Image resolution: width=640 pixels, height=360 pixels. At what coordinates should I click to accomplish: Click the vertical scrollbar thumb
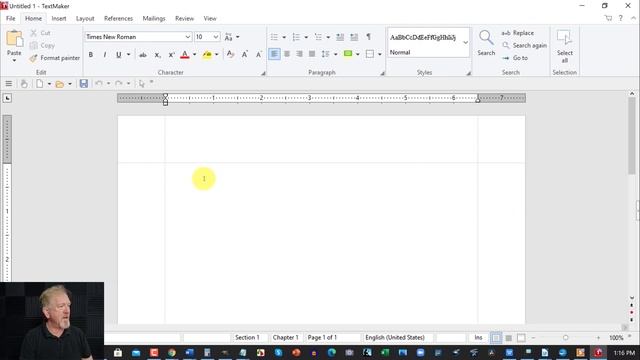pos(632,137)
